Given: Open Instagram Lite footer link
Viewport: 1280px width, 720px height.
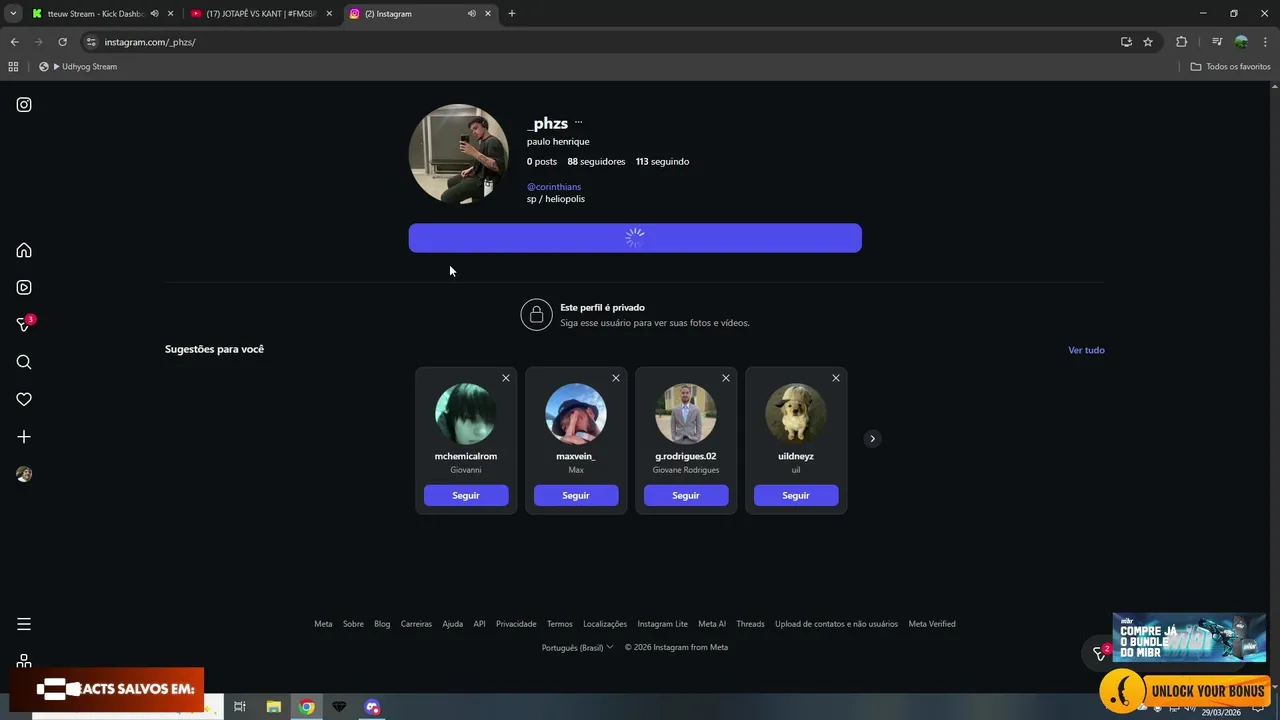Looking at the screenshot, I should point(662,624).
